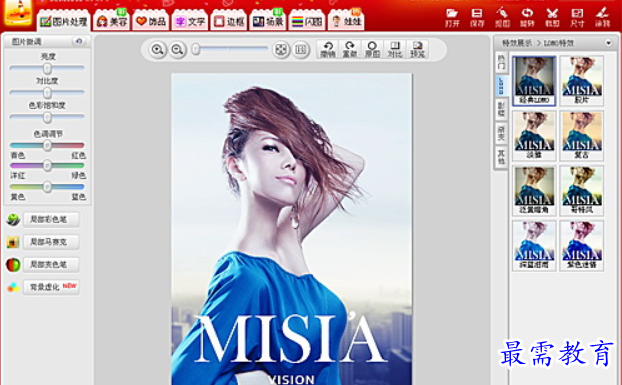Open the 背景虚化 background blur tool
This screenshot has height=385, width=622.
pos(52,287)
